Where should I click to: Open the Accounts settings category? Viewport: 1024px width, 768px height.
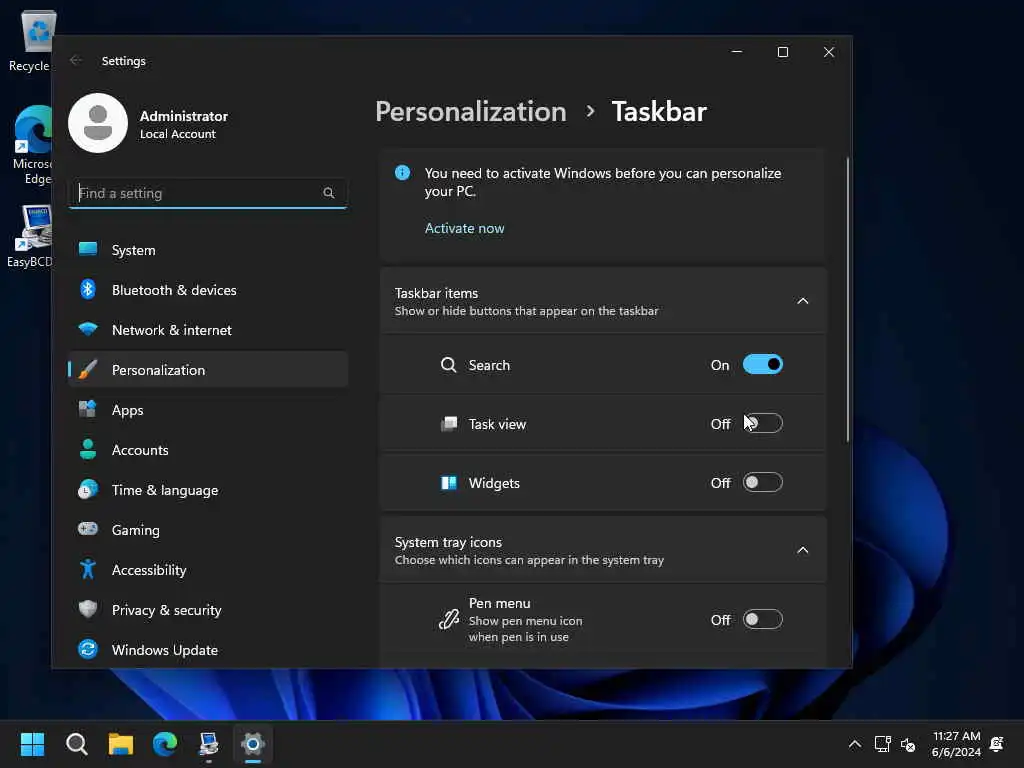(x=208, y=450)
